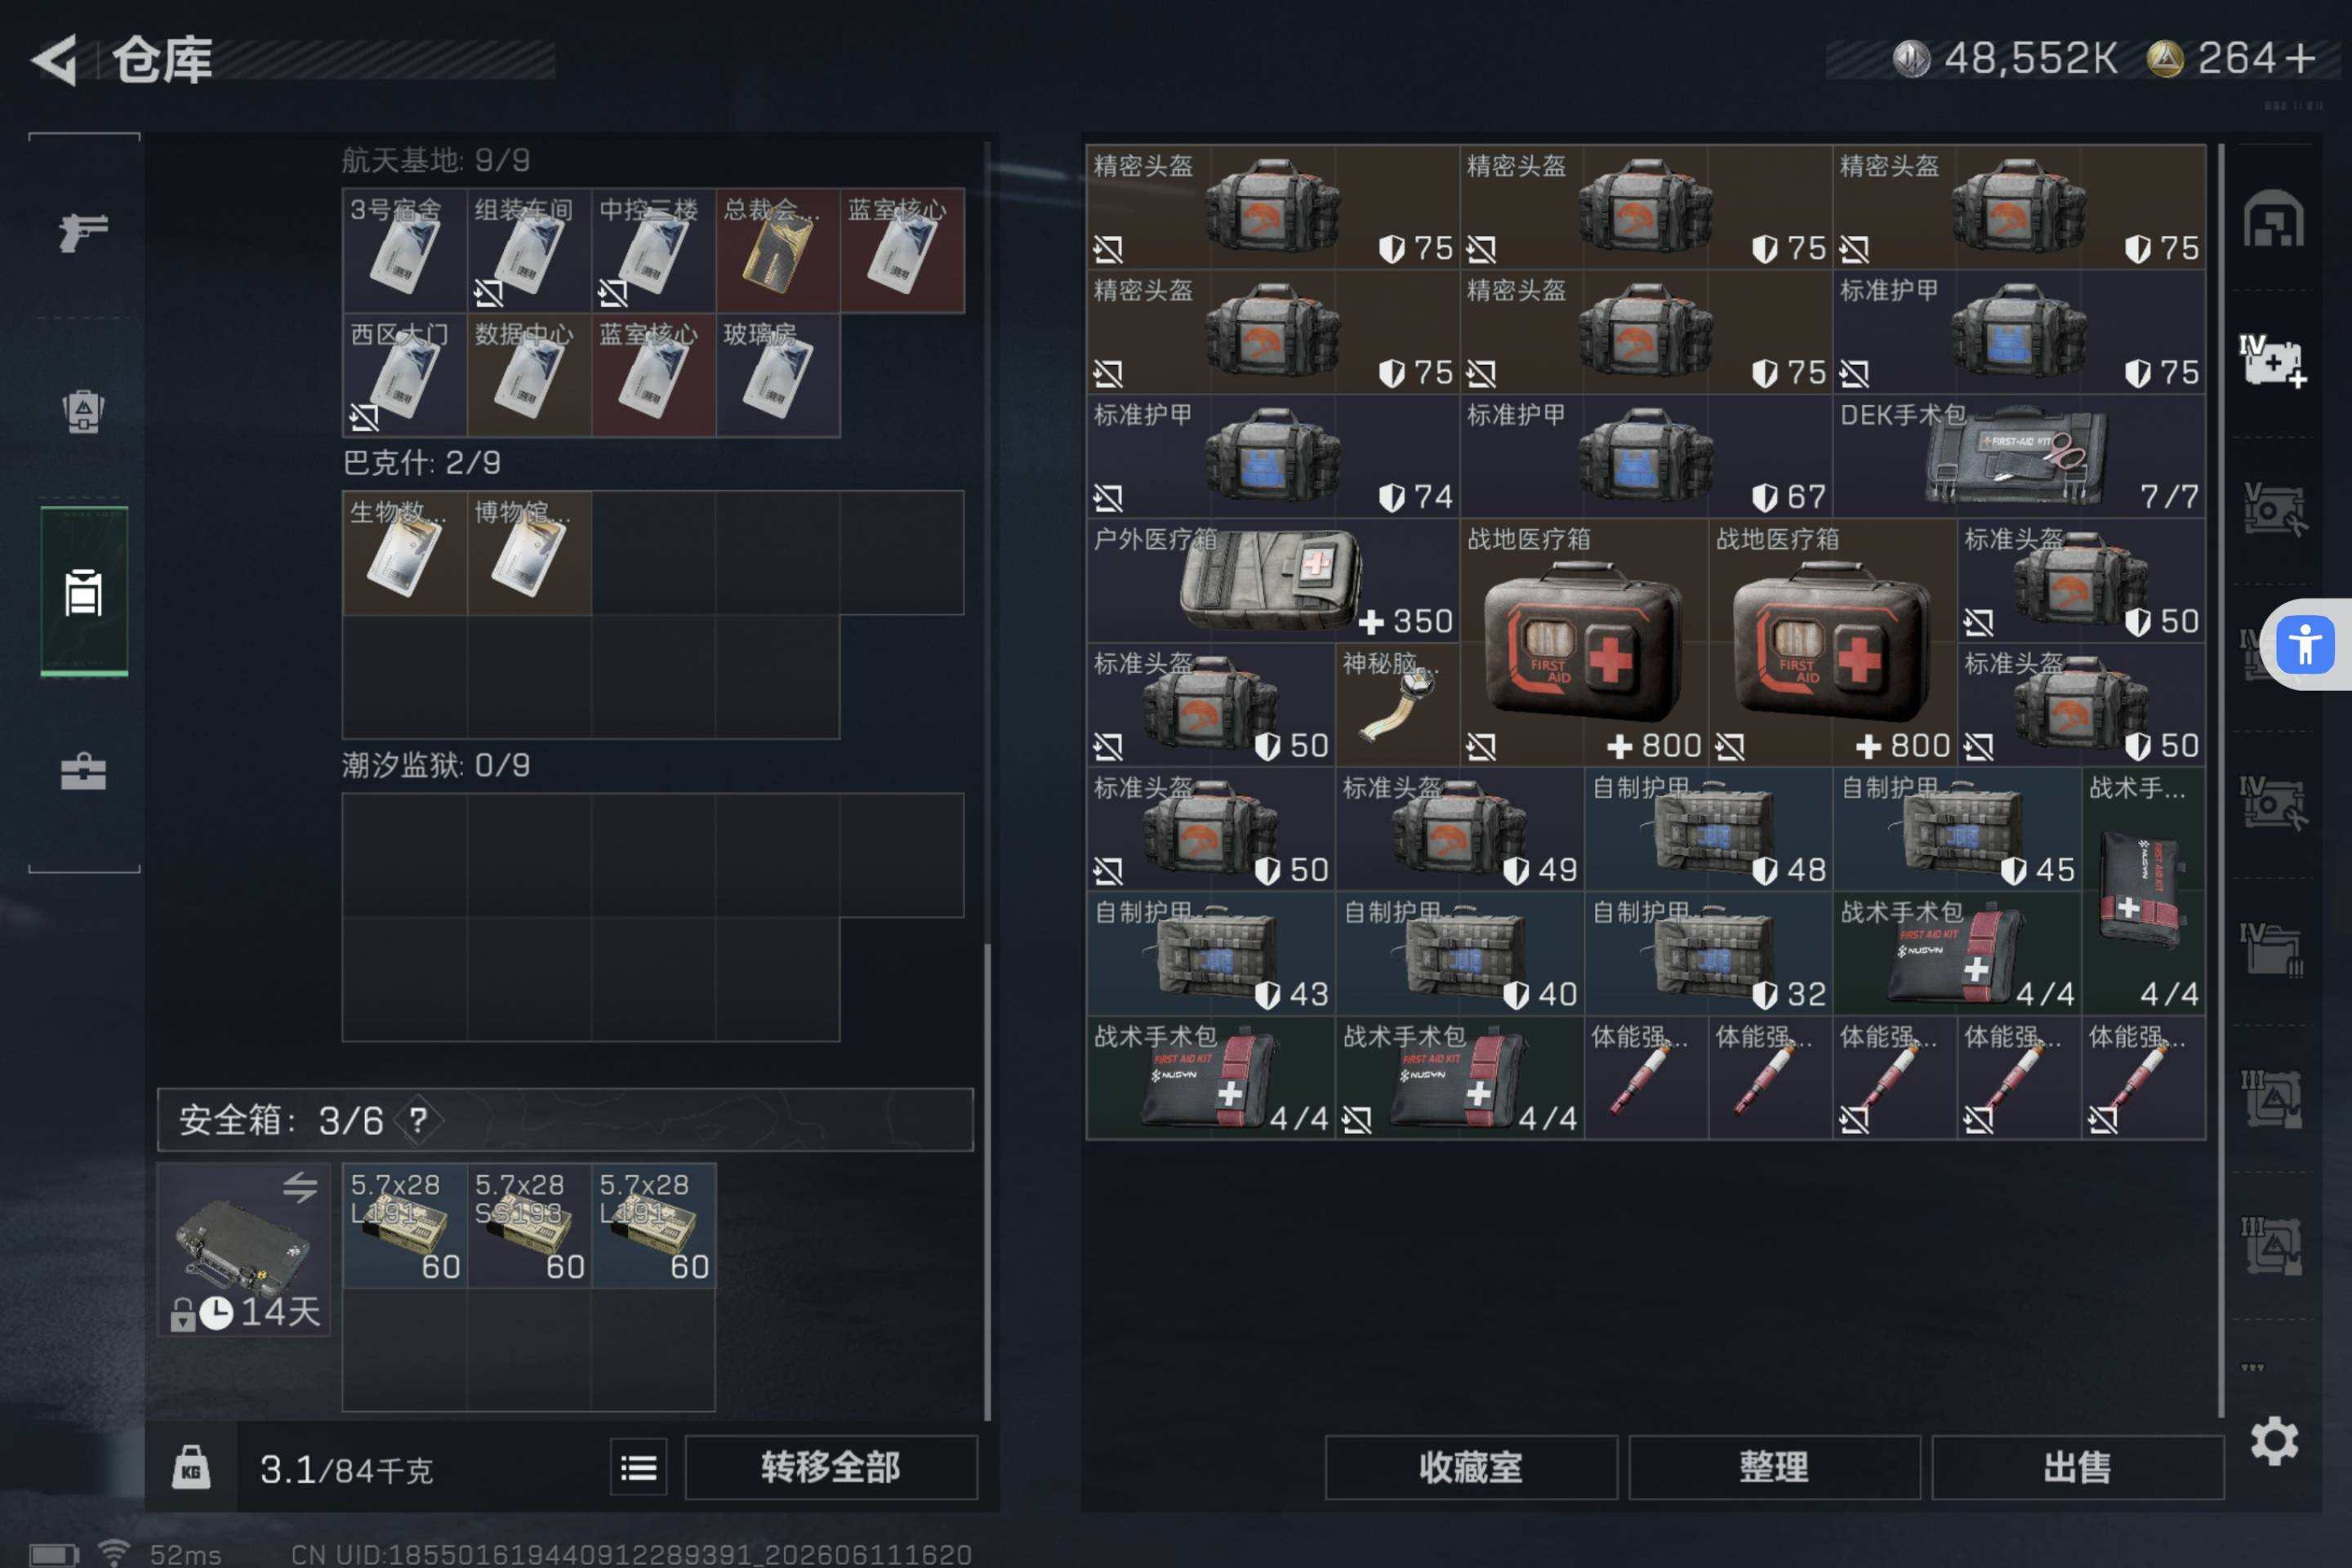
Task: Select the 神秘脑 item
Action: pyautogui.click(x=1397, y=705)
